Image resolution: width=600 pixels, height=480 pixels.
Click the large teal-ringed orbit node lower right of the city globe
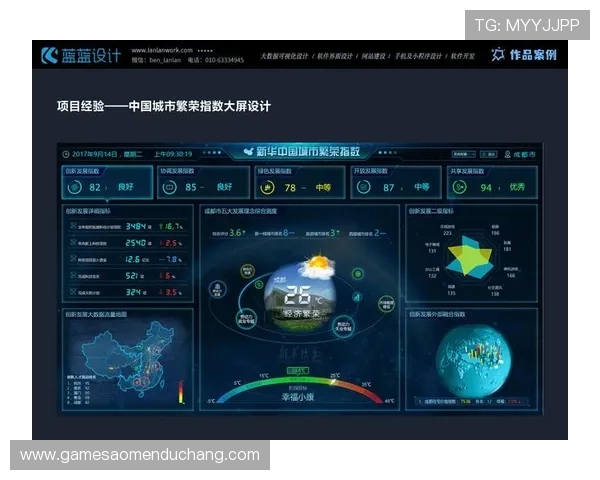click(x=343, y=327)
